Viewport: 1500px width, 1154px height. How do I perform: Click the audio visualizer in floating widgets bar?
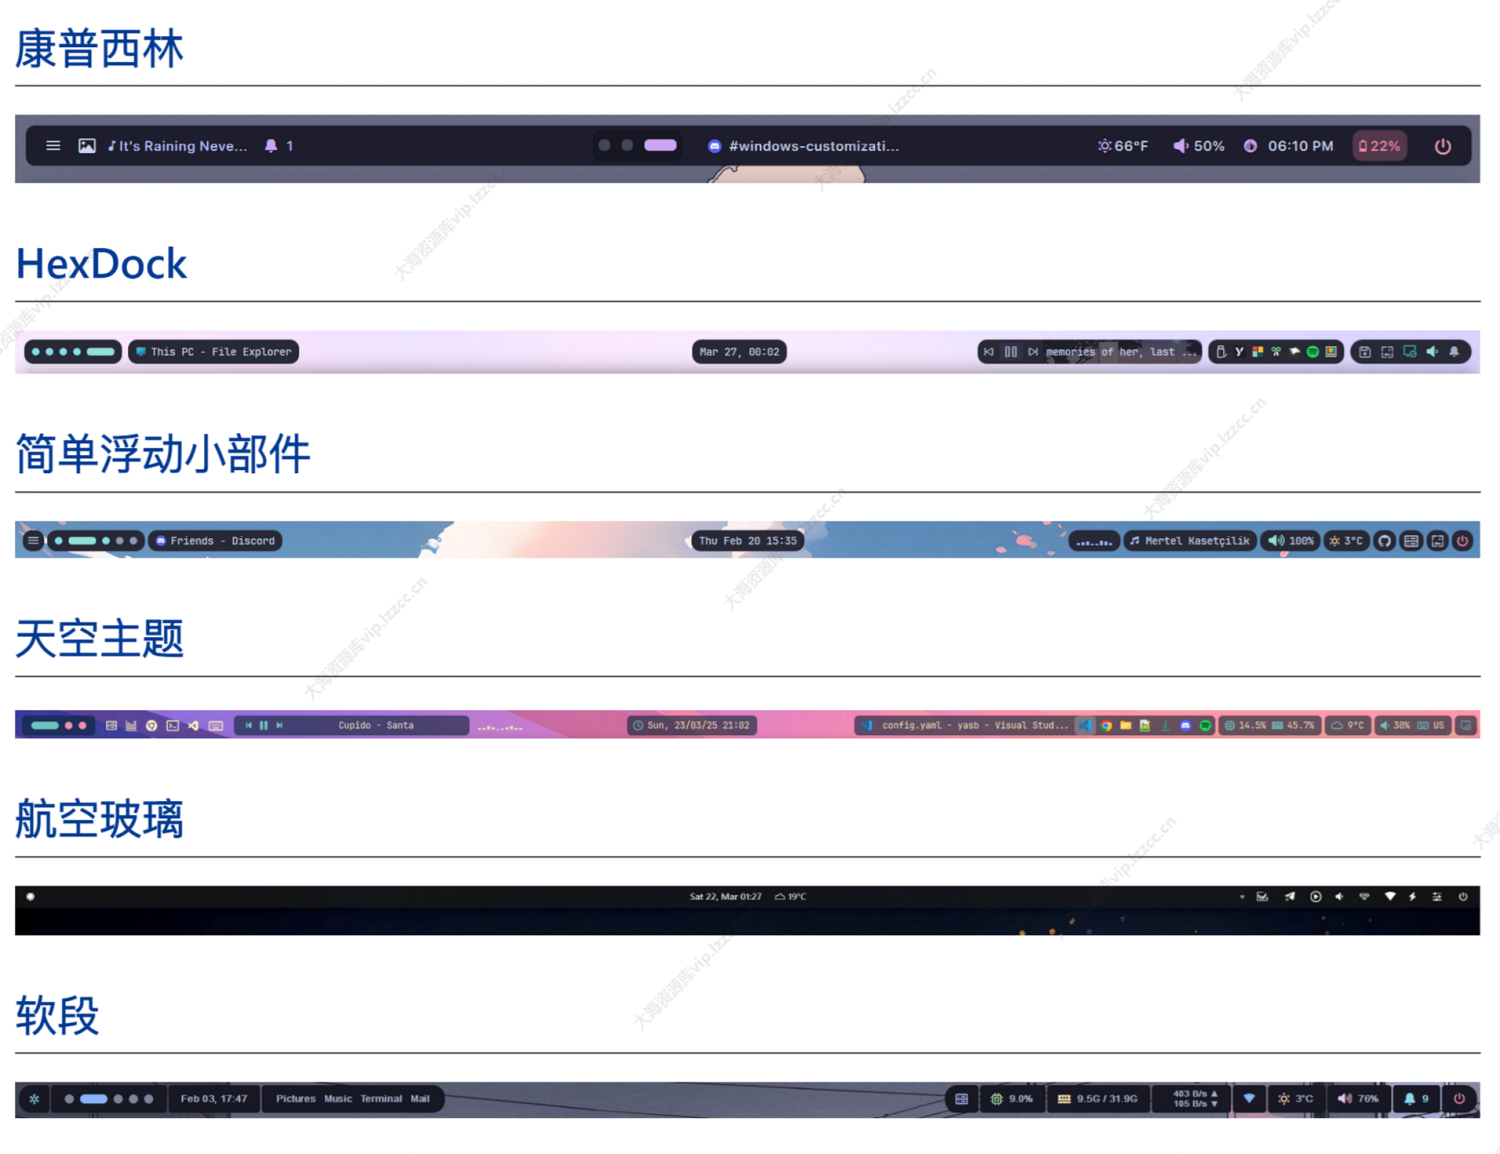click(1094, 541)
